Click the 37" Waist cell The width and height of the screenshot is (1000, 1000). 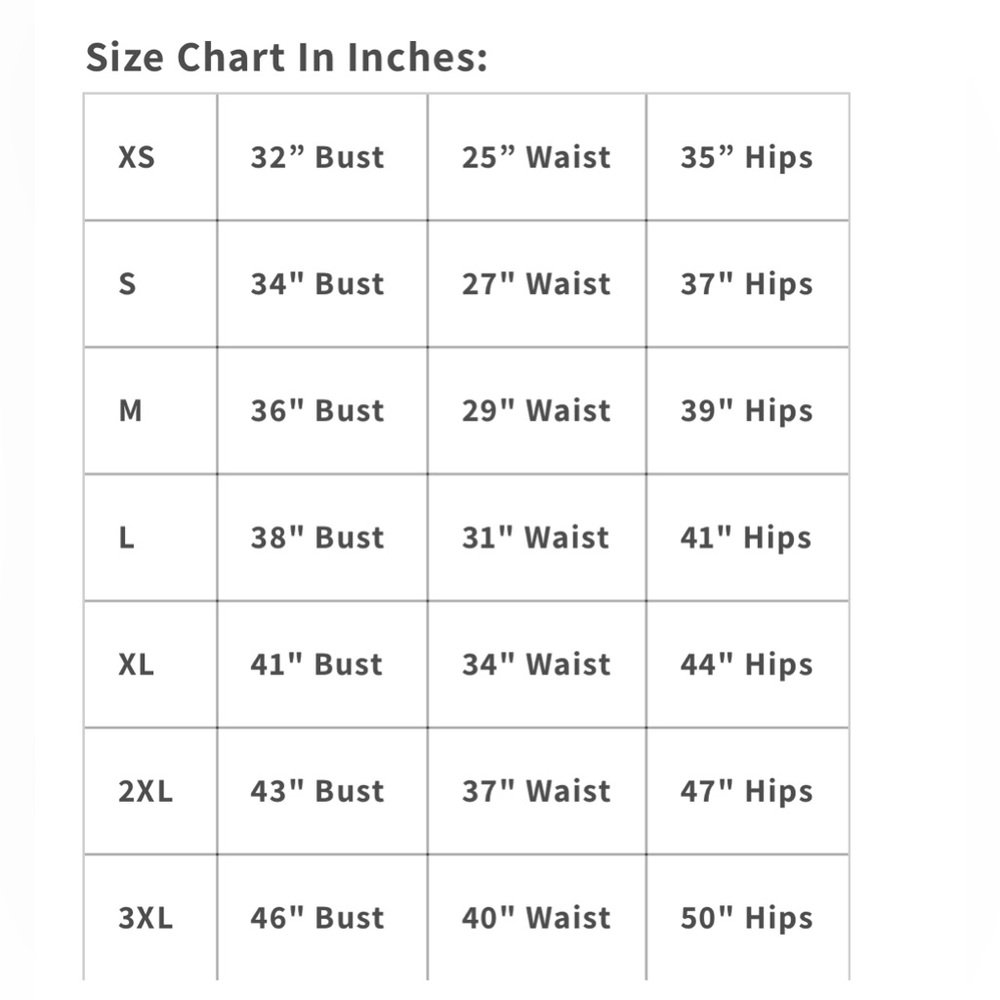click(537, 791)
